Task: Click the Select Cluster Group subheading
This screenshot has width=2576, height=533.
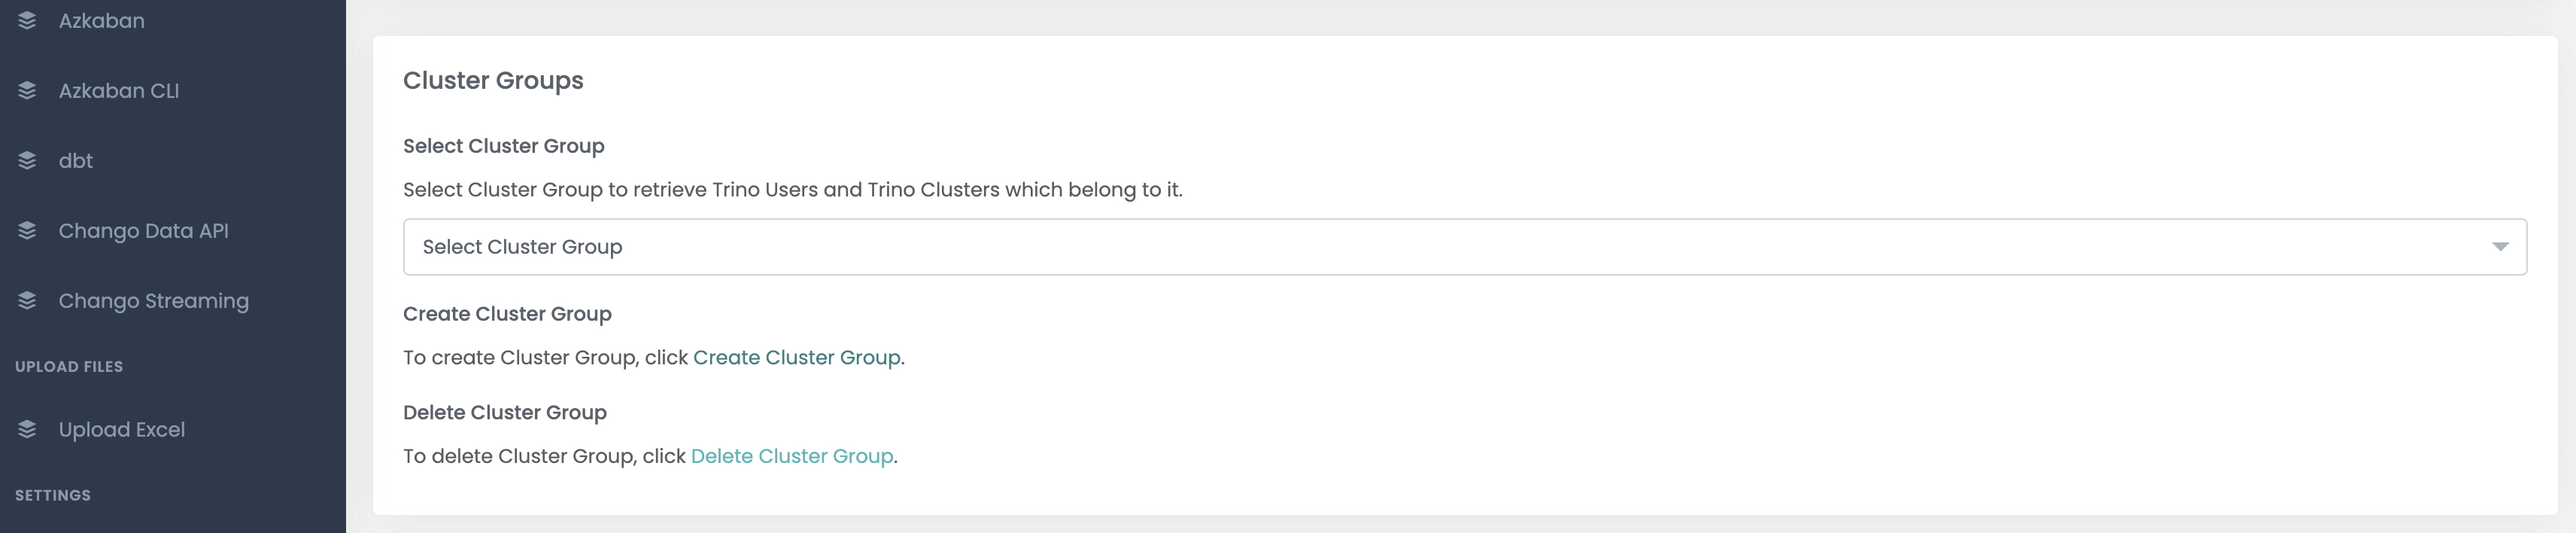Action: point(503,146)
